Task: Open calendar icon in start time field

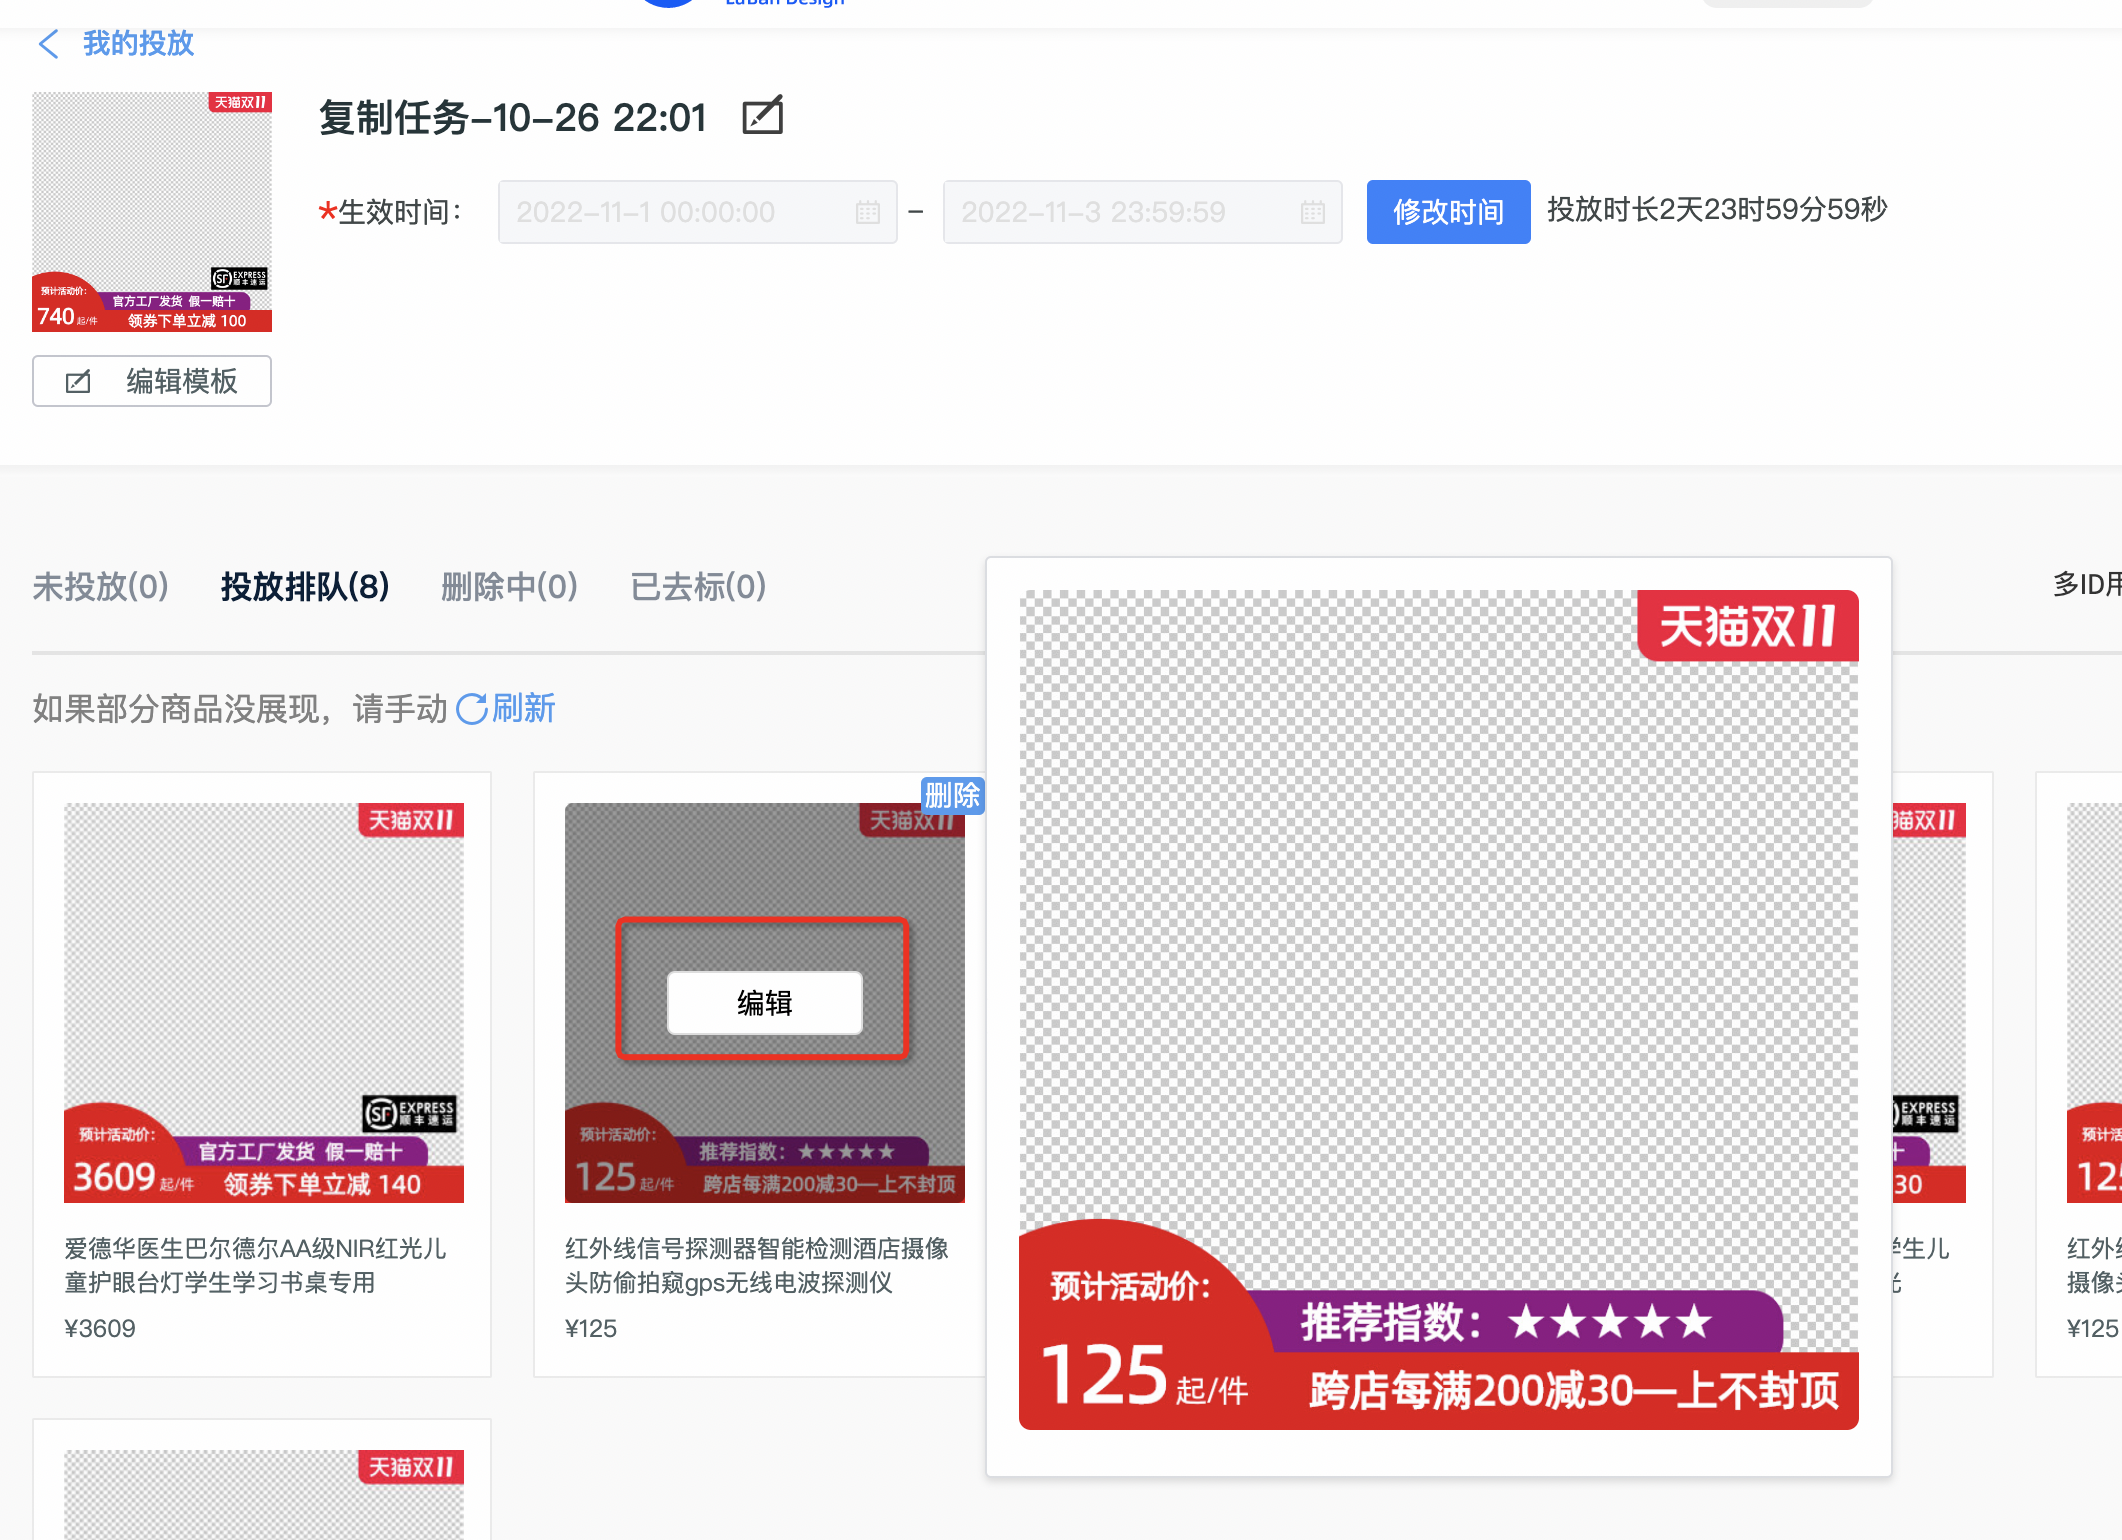Action: click(867, 212)
